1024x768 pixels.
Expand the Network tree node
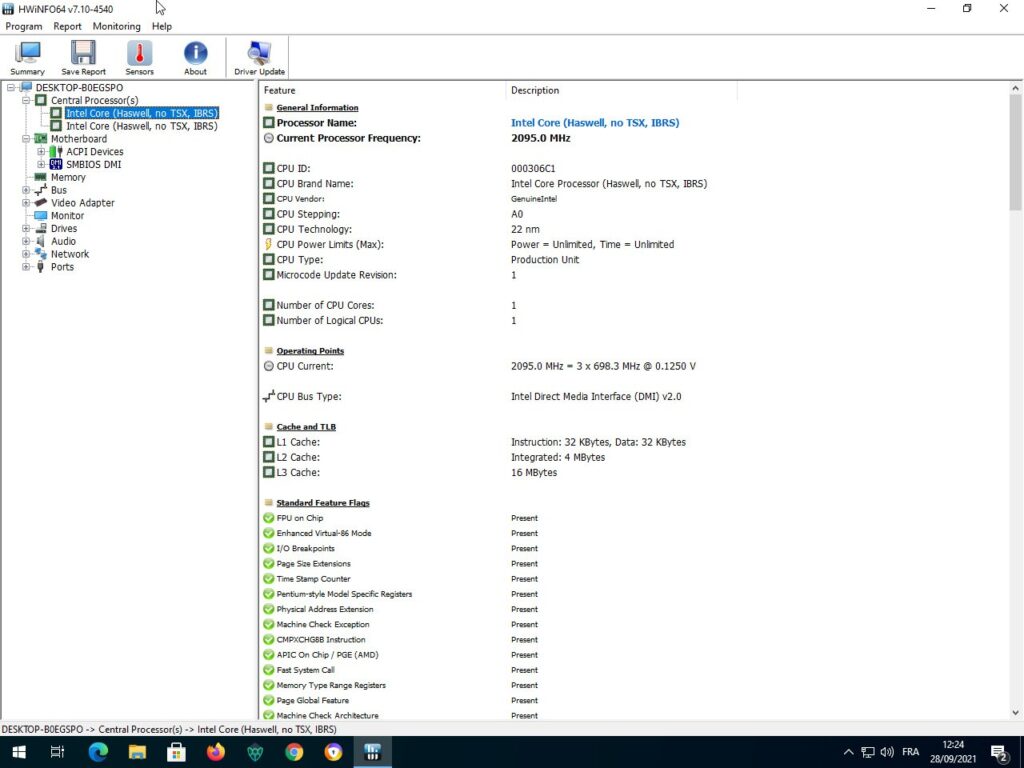pyautogui.click(x=25, y=254)
